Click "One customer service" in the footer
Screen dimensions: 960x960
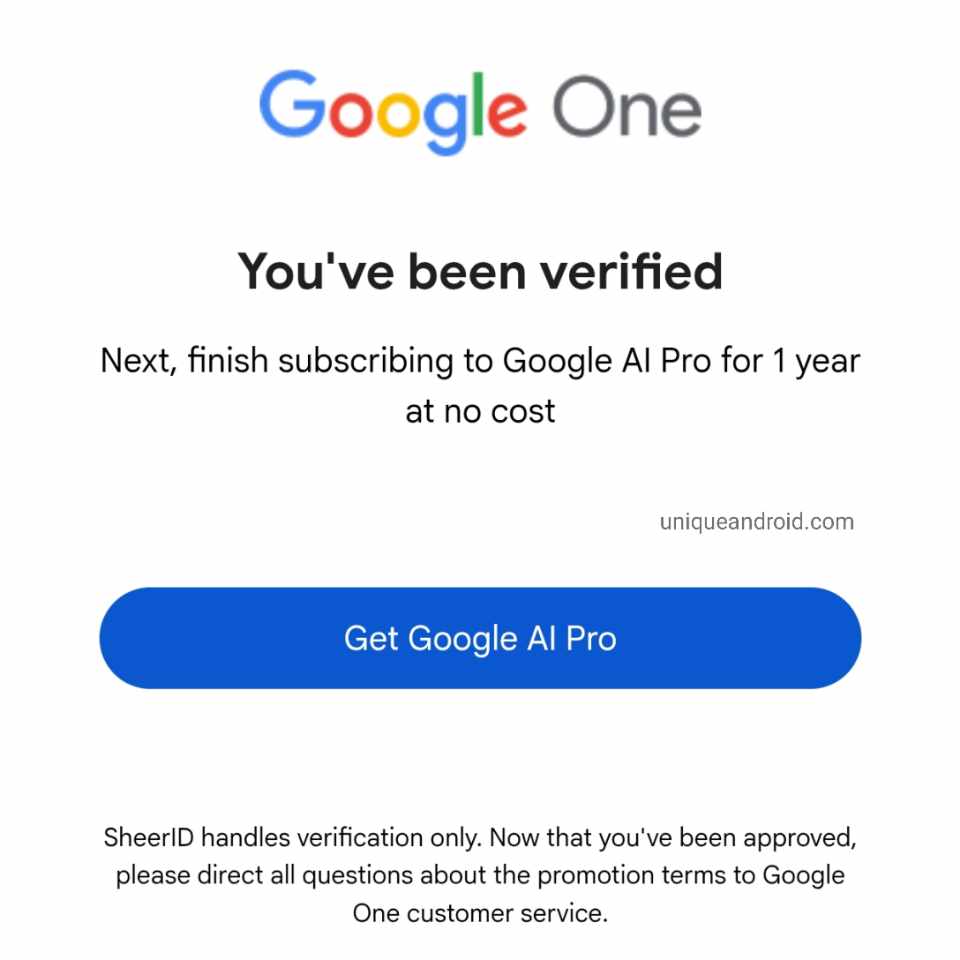point(480,913)
